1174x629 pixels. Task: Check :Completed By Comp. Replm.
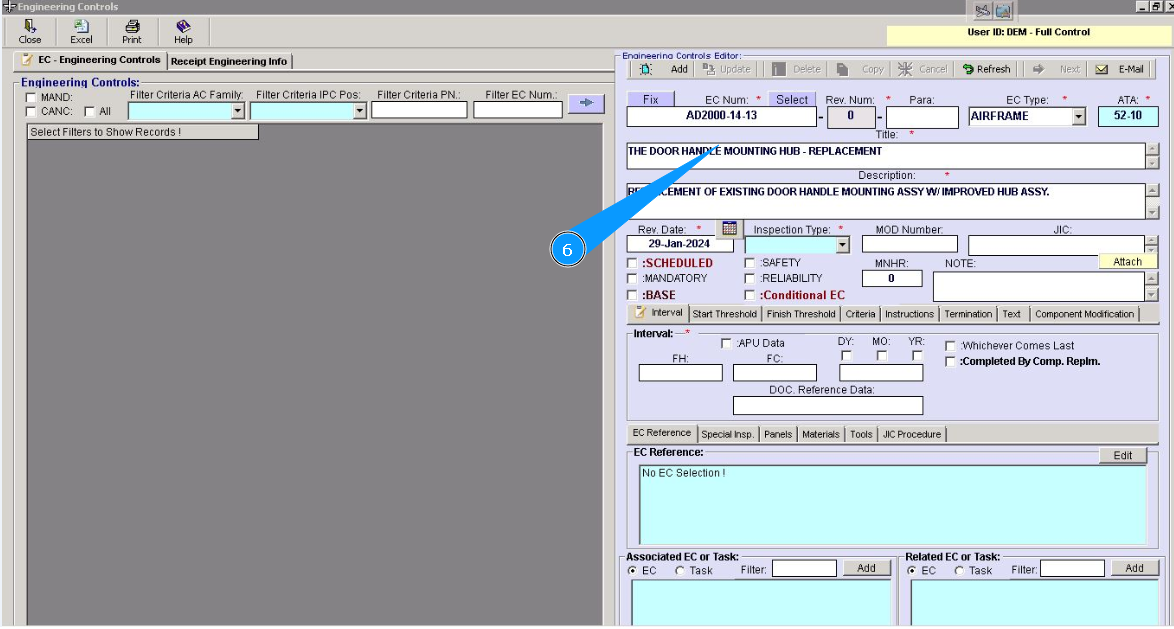tap(950, 362)
